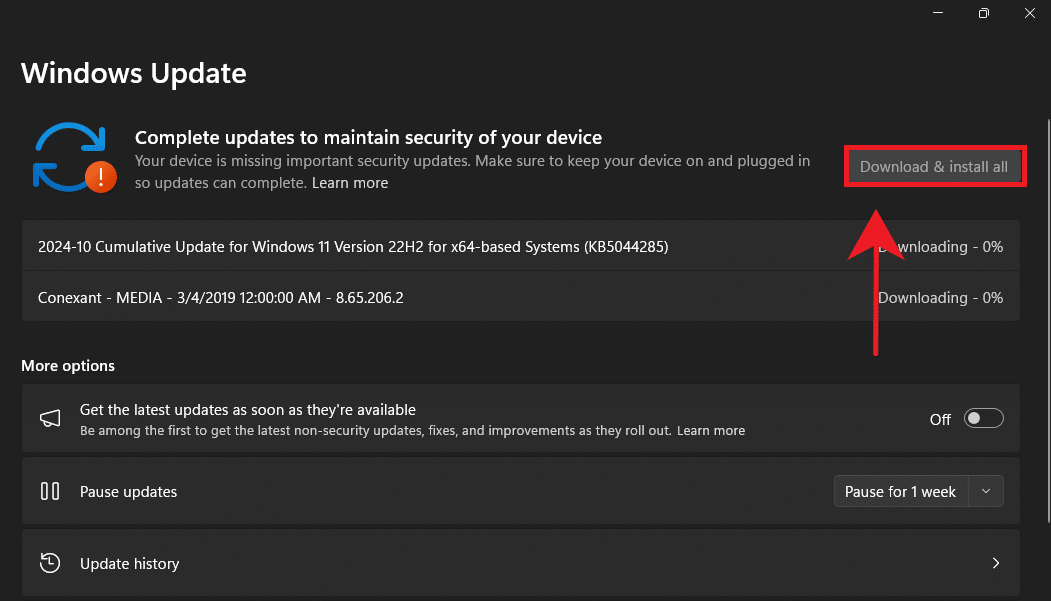Select the Conexant MEDIA driver update entry
This screenshot has width=1051, height=601.
[x=221, y=297]
